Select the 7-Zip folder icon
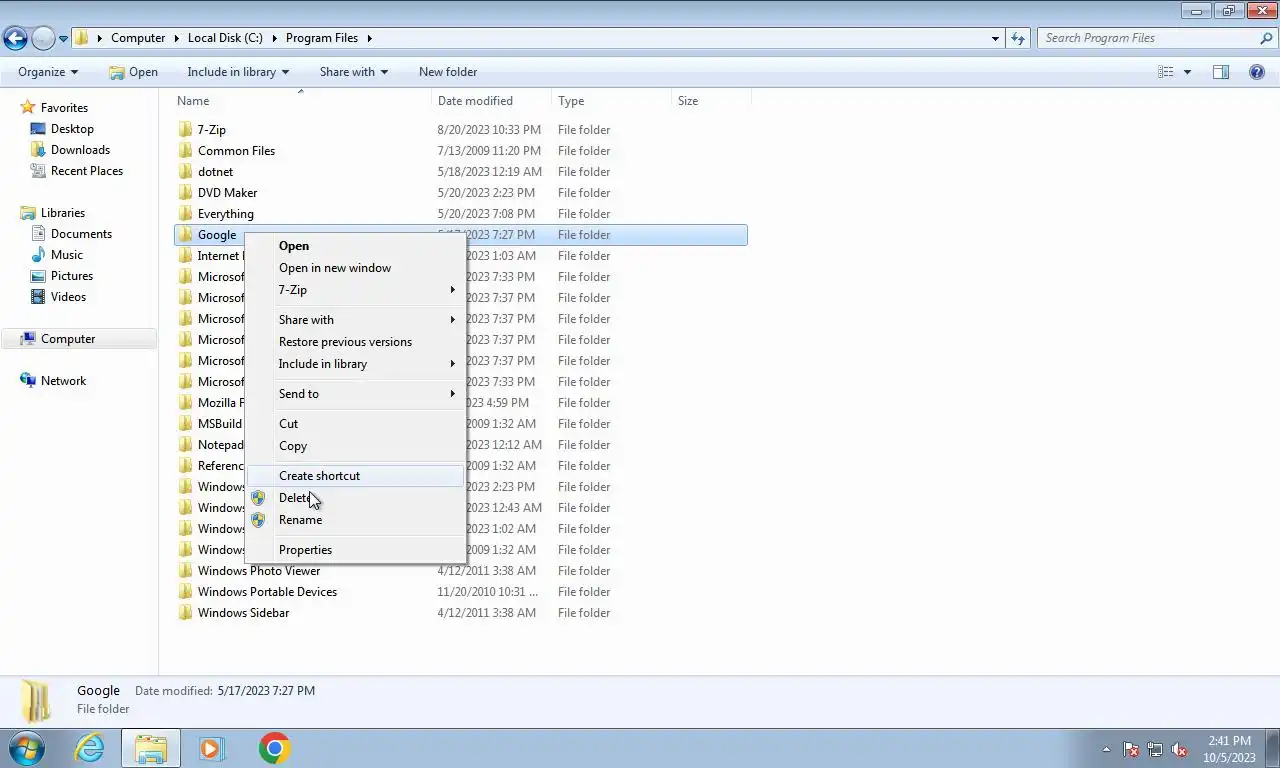Viewport: 1280px width, 768px height. (x=185, y=130)
